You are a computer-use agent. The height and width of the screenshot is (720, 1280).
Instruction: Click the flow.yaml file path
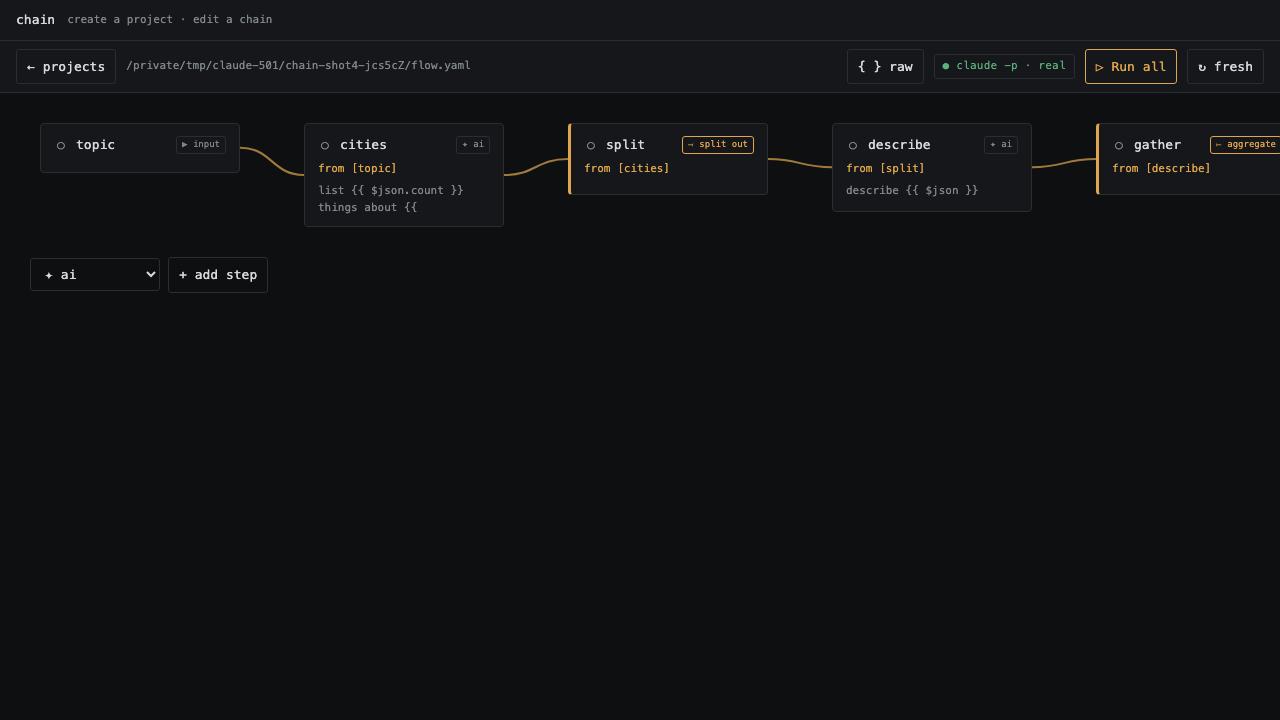pyautogui.click(x=298, y=66)
